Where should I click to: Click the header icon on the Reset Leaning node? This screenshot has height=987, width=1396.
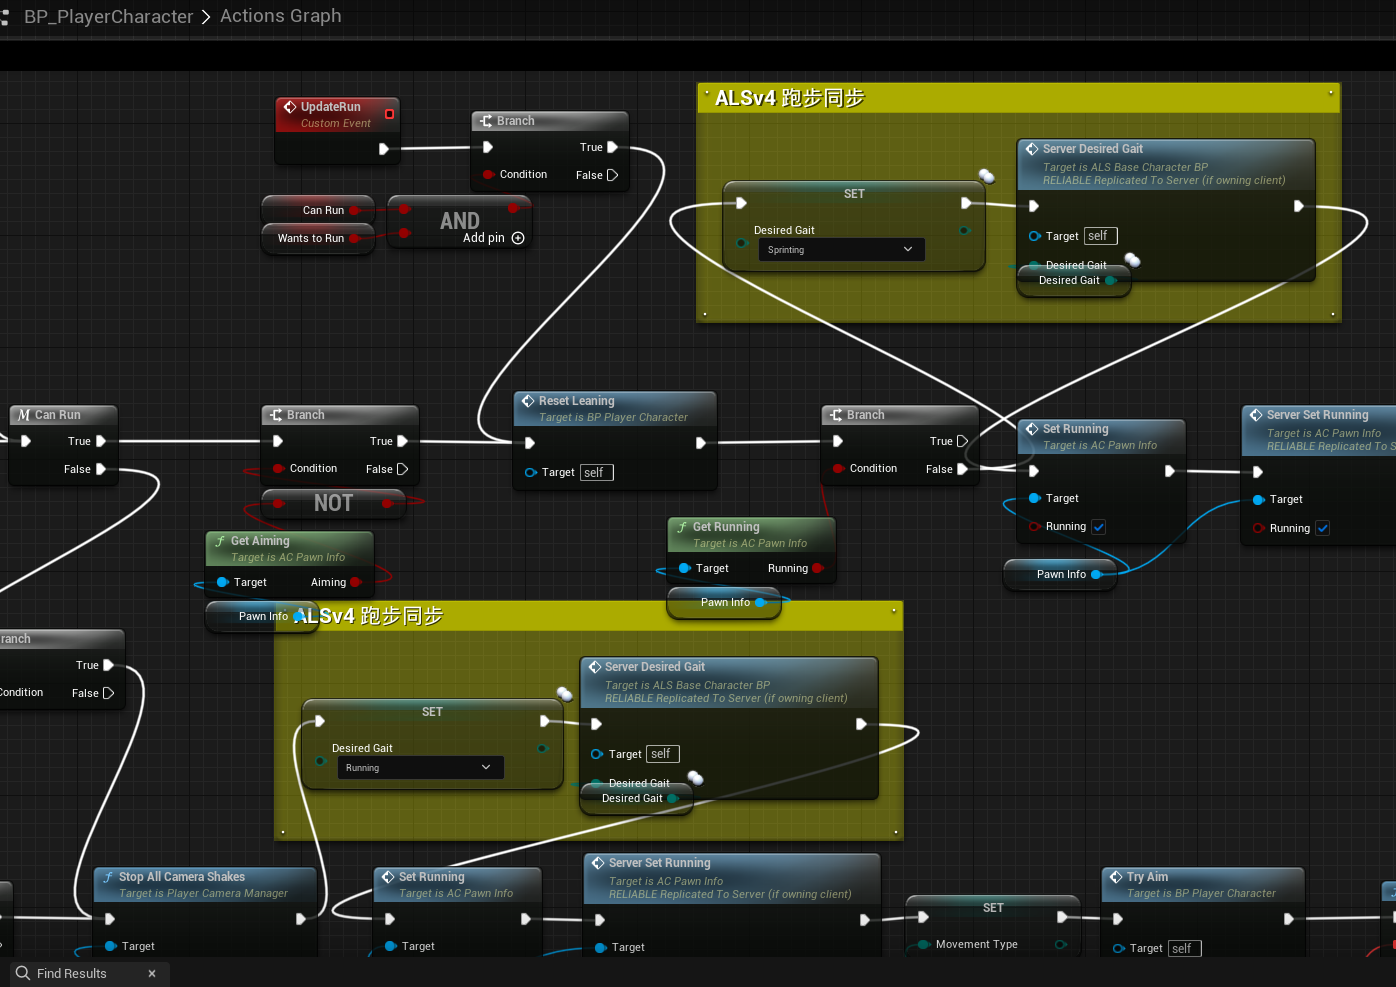point(528,400)
